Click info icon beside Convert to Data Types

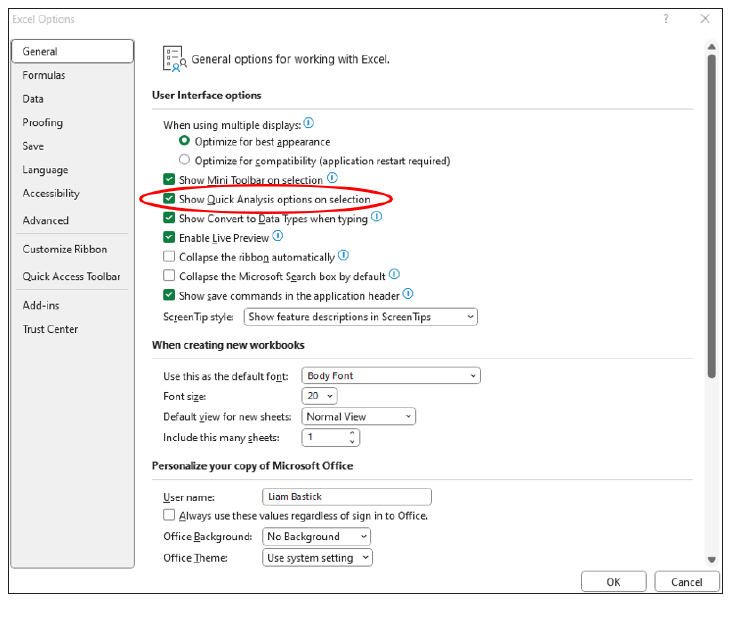point(377,217)
